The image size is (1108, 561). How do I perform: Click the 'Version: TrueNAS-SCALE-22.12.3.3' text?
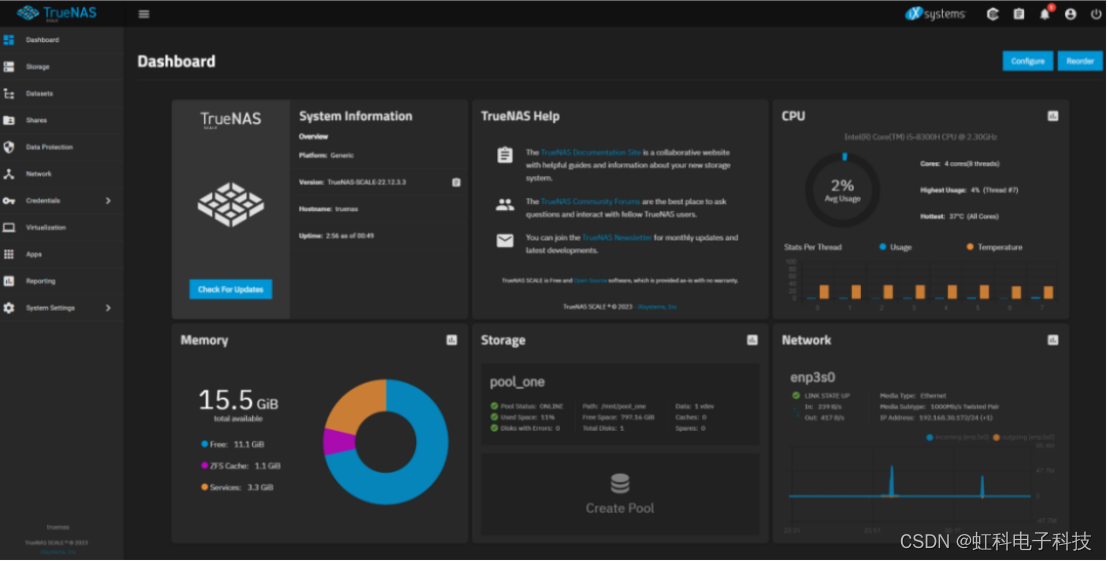coord(353,182)
